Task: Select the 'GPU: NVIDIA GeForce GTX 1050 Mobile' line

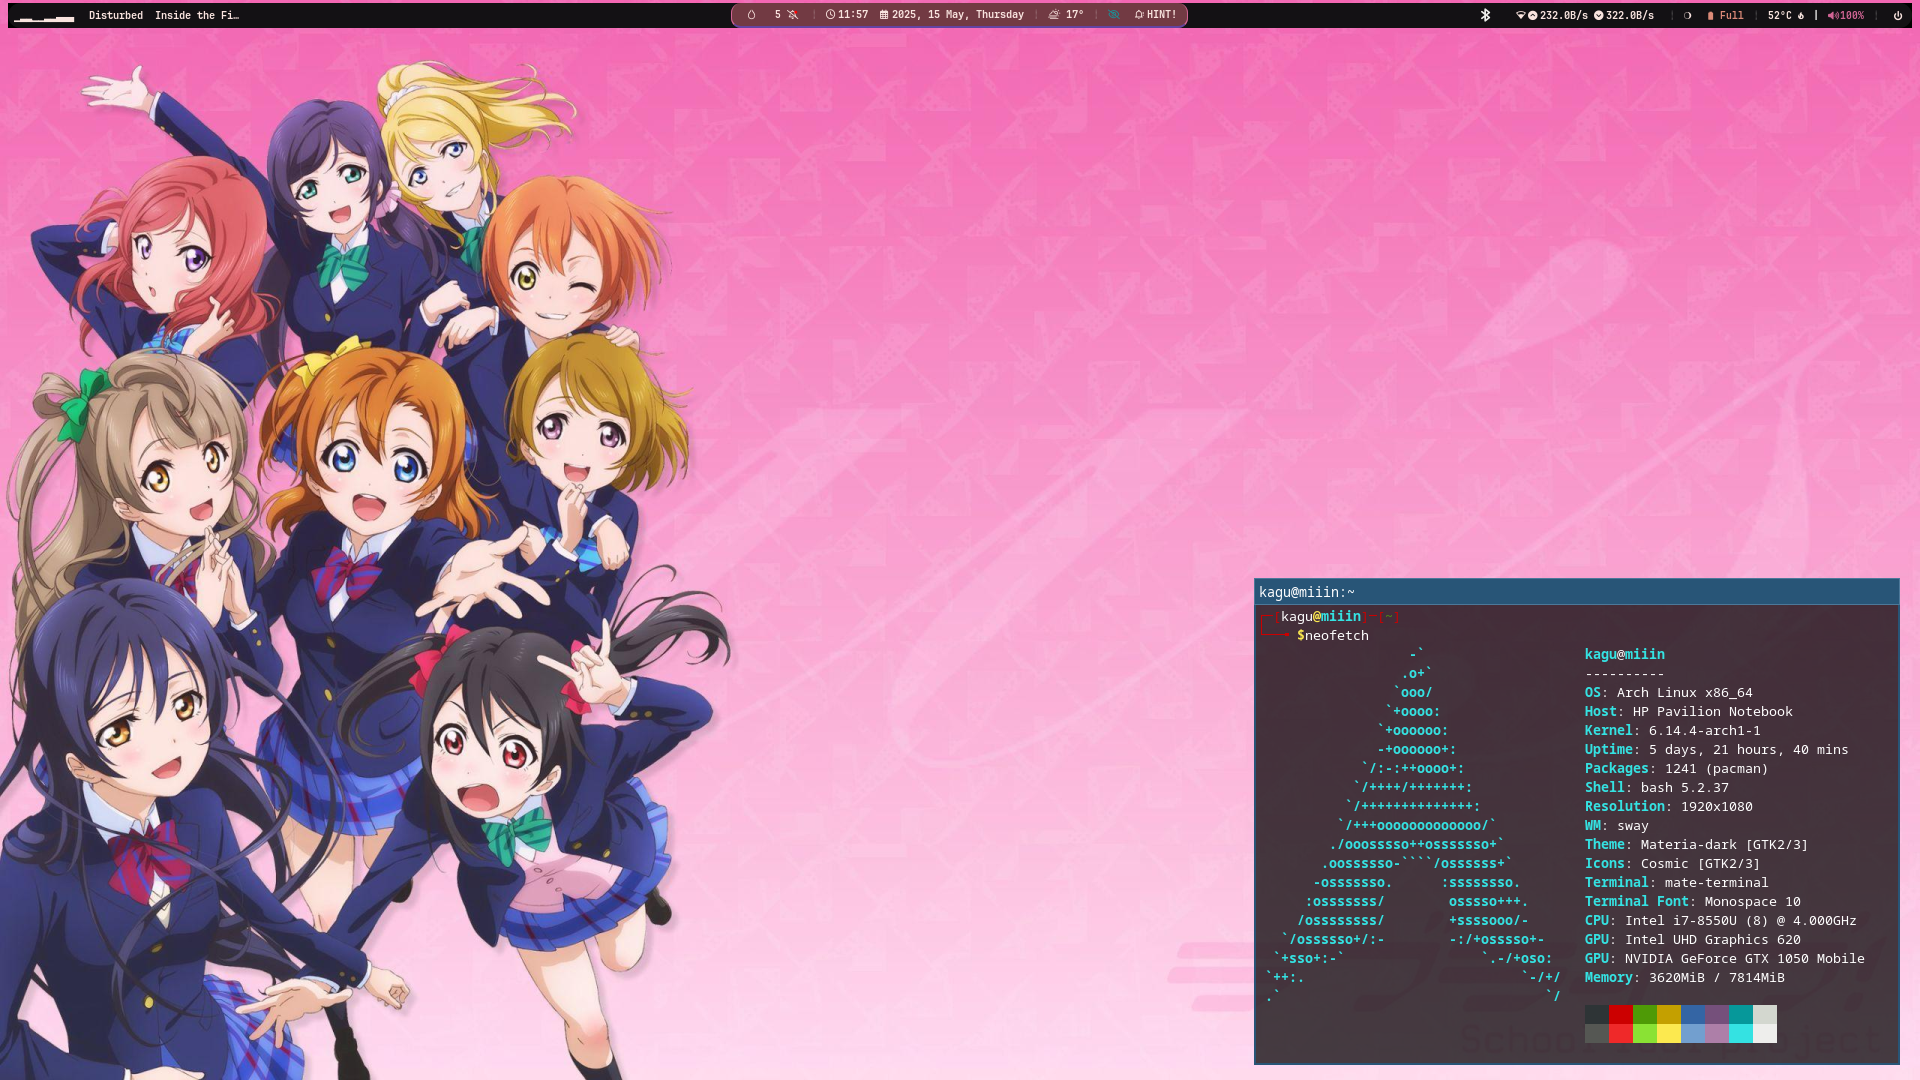Action: [x=1725, y=959]
